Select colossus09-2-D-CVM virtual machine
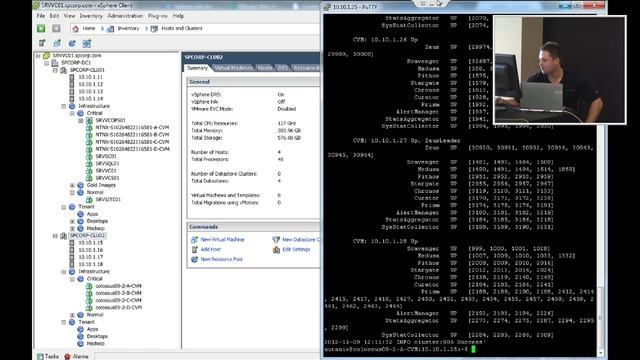The width and height of the screenshot is (640, 360). tap(118, 308)
